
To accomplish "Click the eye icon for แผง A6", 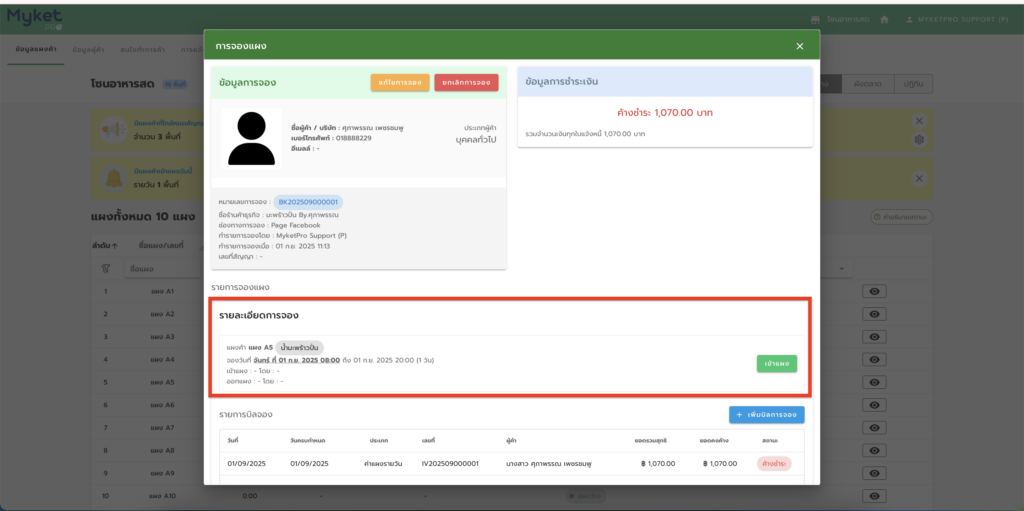I will [874, 405].
